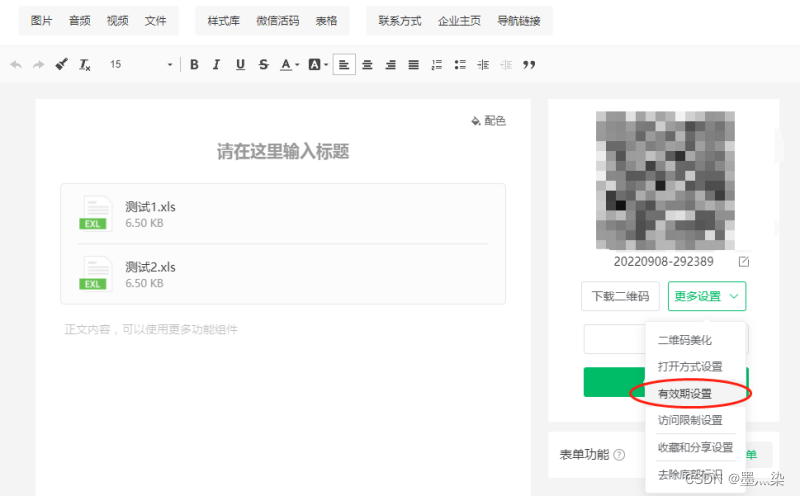Edit the QR code name 20220908-292389
The height and width of the screenshot is (496, 800).
coord(744,262)
